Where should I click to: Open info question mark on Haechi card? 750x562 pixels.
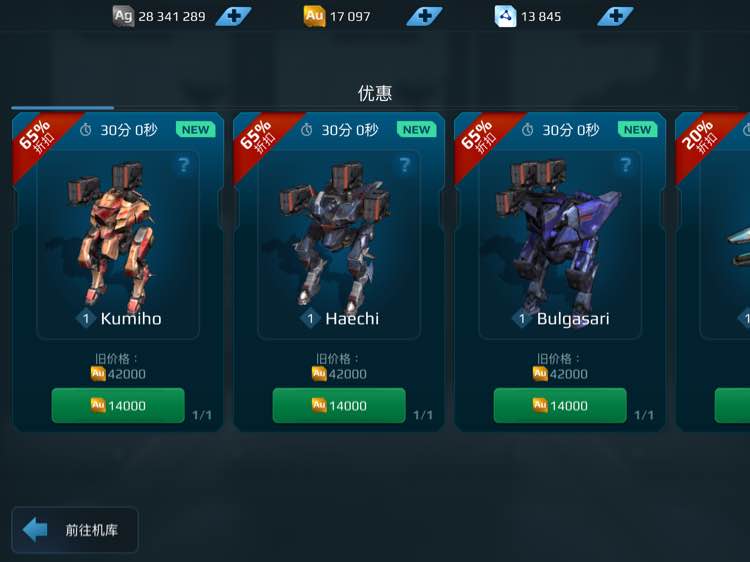tap(405, 165)
